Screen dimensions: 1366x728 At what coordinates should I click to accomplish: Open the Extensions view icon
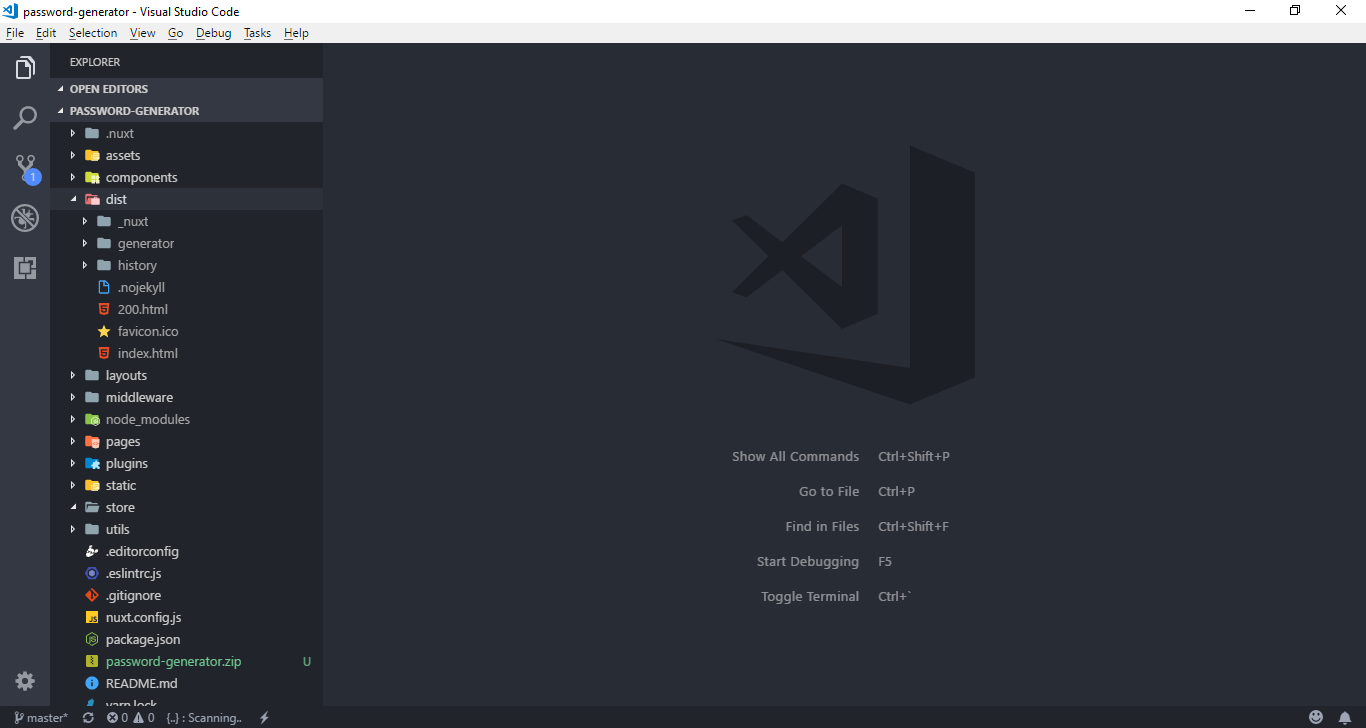click(x=25, y=267)
